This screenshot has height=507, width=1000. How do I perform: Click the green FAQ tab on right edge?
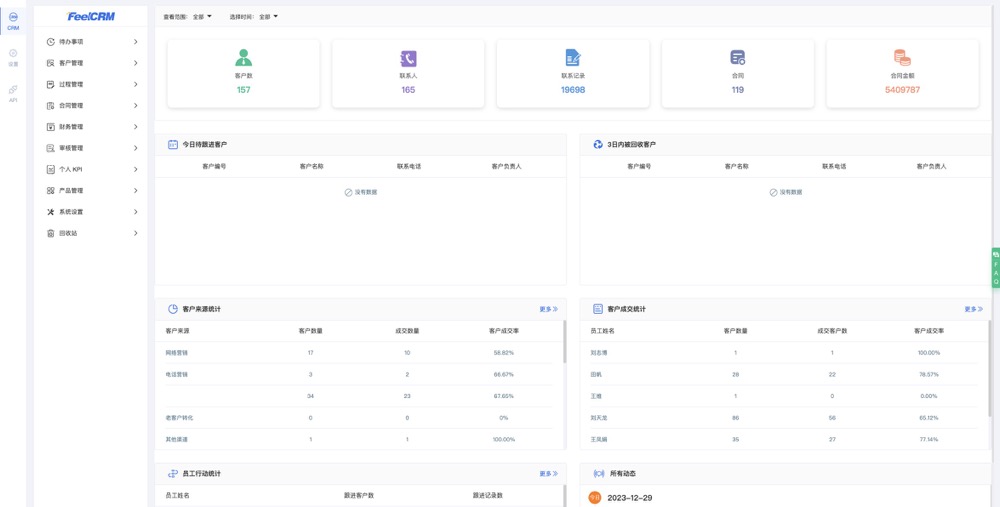point(995,268)
